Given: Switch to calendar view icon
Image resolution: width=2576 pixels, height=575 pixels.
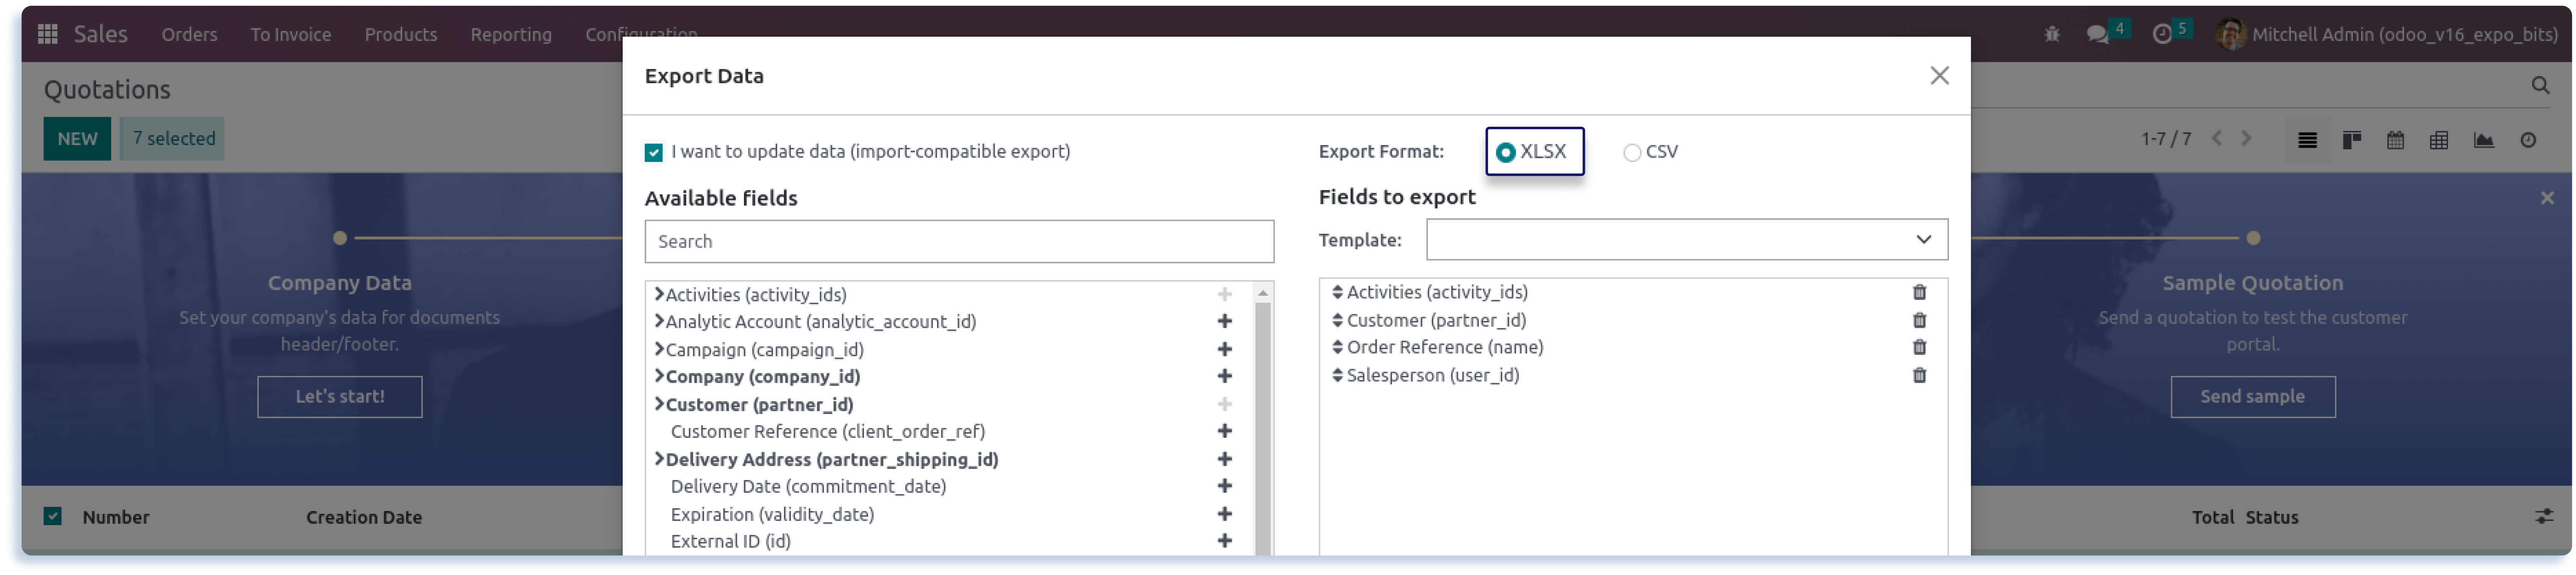Looking at the screenshot, I should (2396, 140).
